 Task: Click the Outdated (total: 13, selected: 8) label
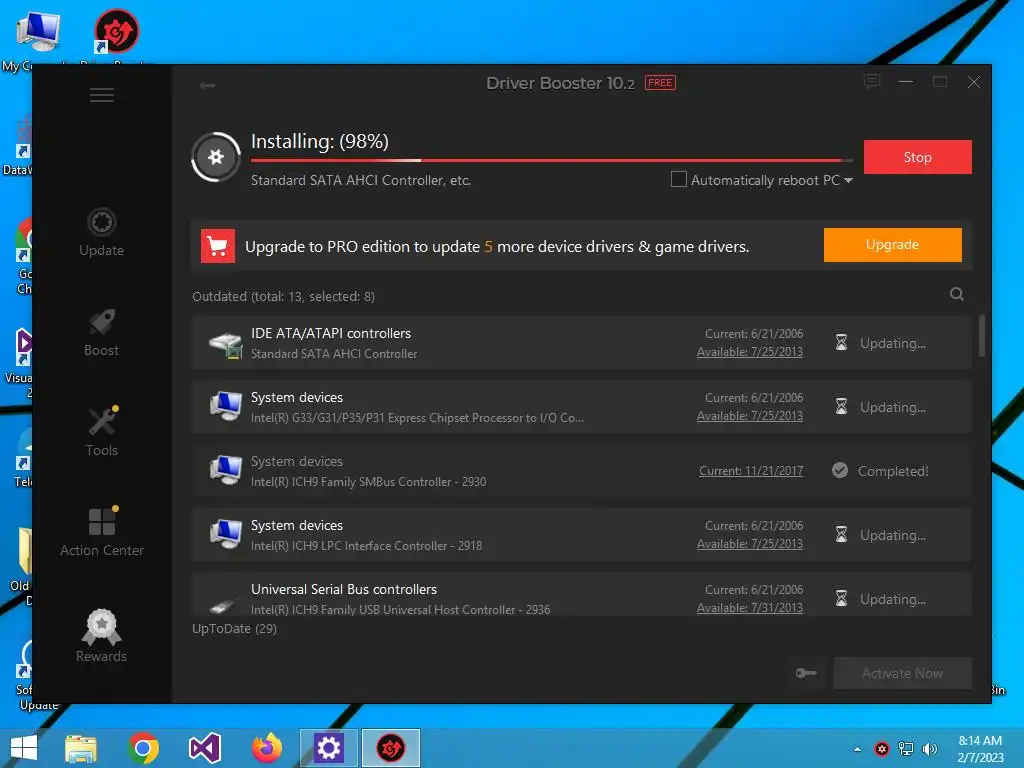coord(283,296)
